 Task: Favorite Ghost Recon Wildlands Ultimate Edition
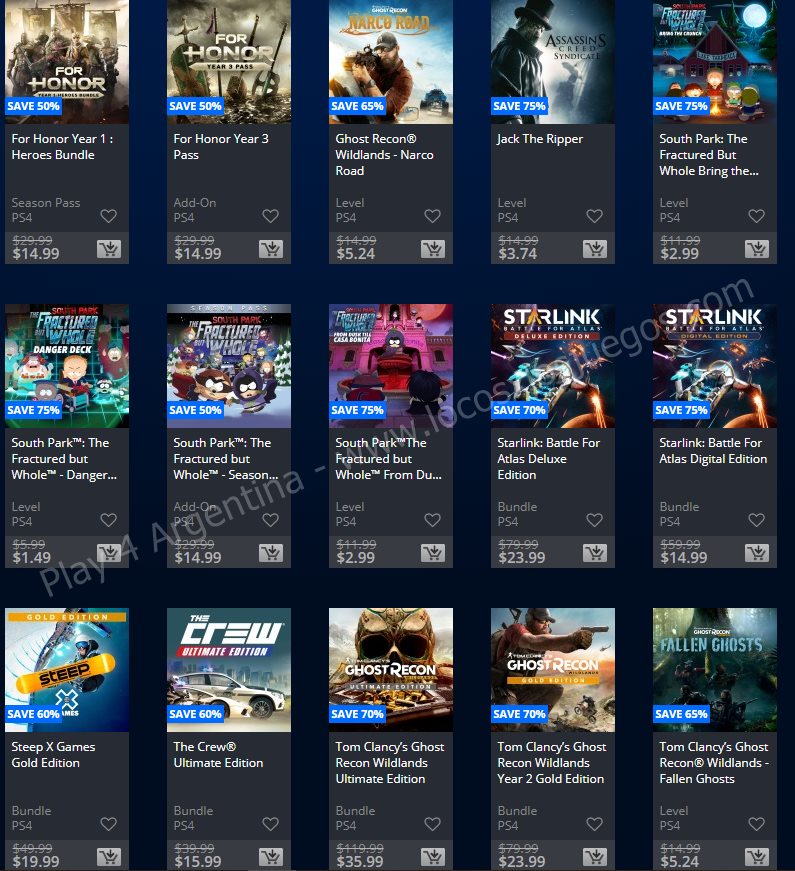pyautogui.click(x=432, y=824)
